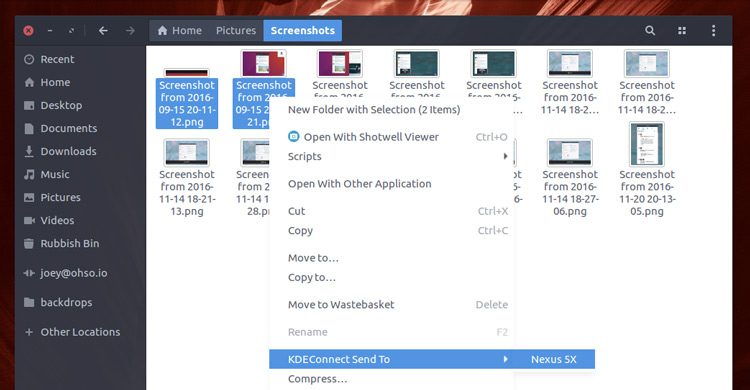Go forward with the right arrow button

point(130,31)
